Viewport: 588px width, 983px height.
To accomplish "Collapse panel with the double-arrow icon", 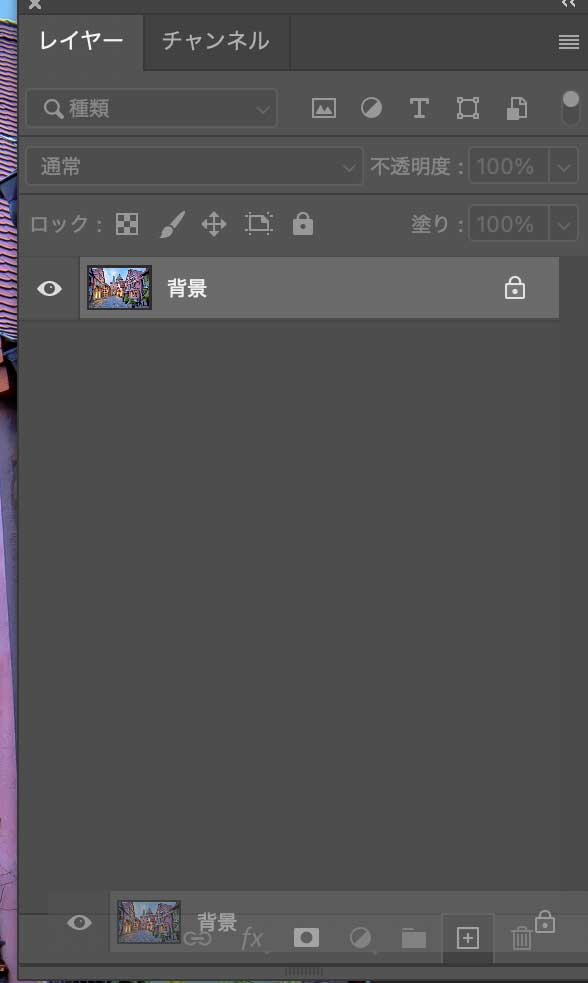I will pos(569,4).
